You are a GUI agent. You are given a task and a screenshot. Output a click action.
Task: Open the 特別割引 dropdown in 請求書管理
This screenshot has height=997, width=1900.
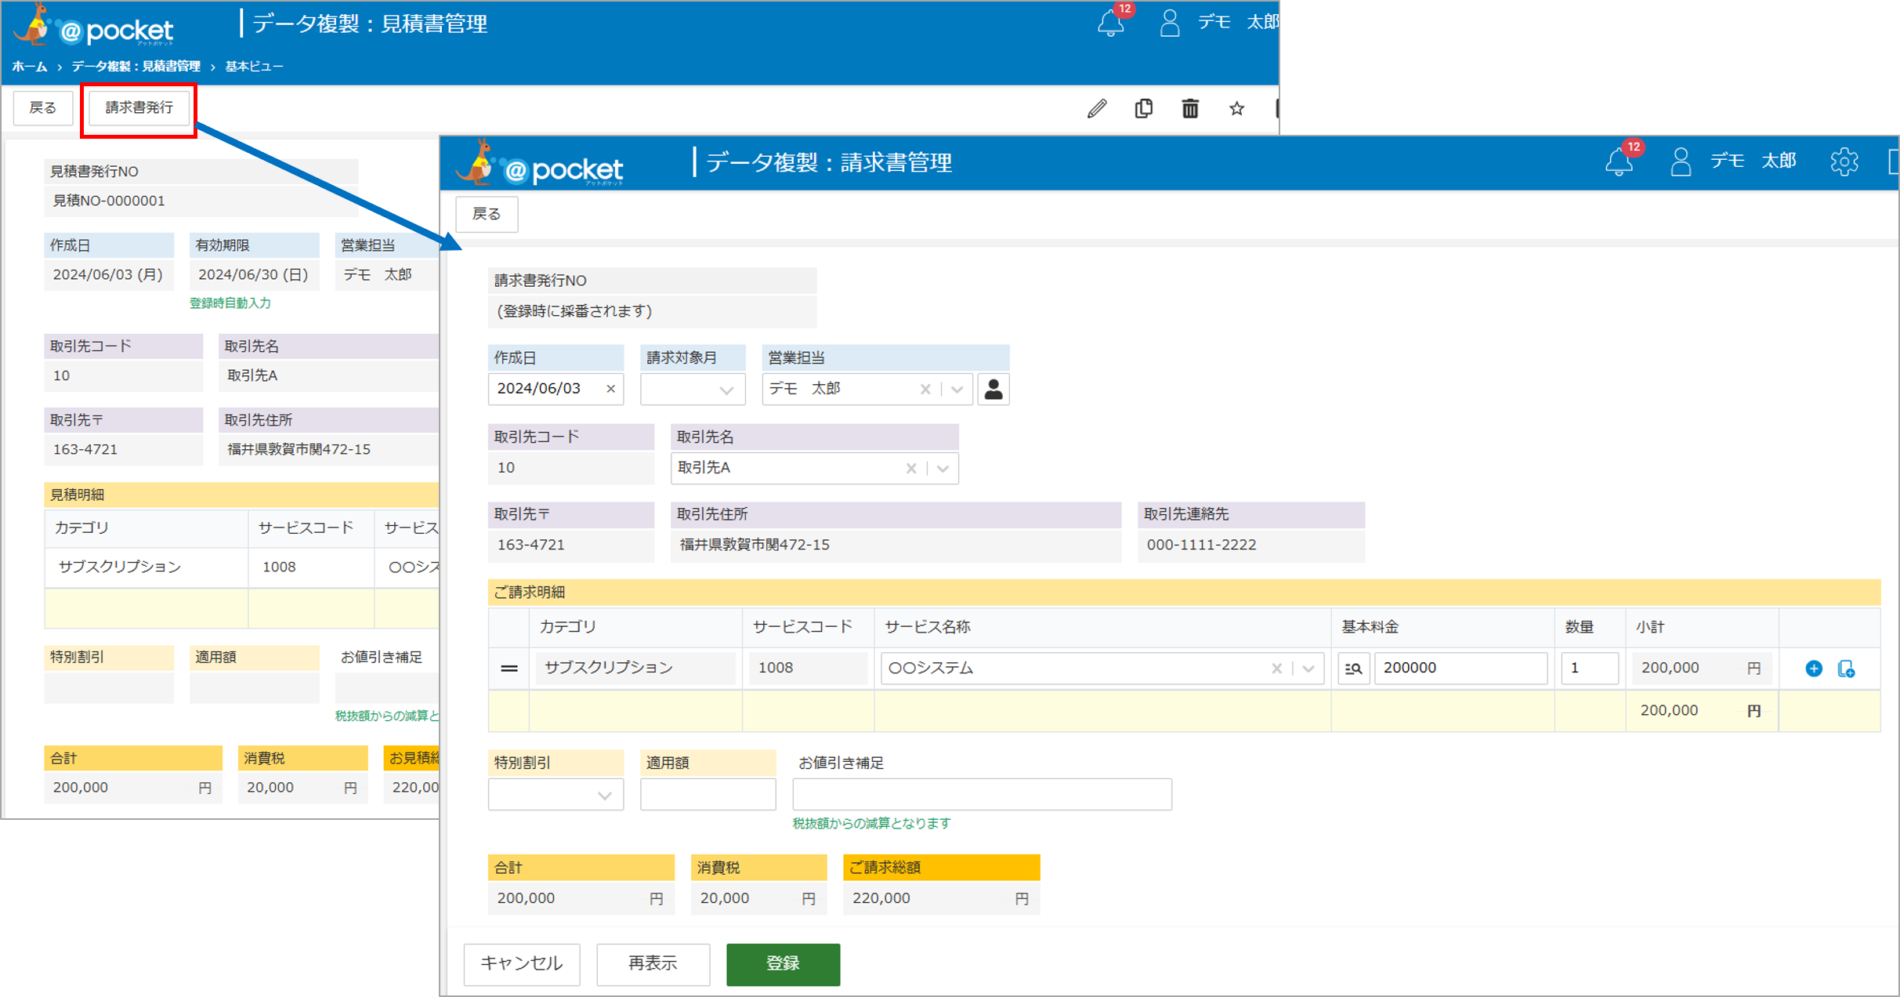point(556,795)
